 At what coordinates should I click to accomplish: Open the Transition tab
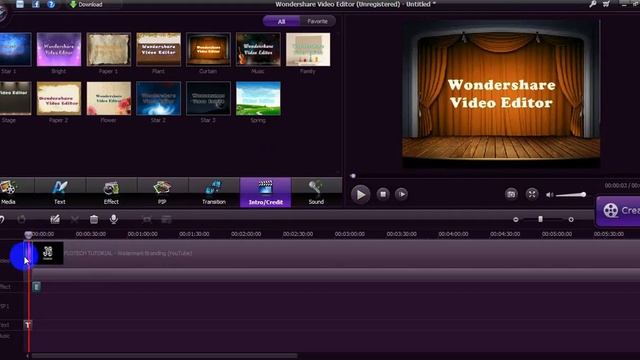(x=214, y=193)
